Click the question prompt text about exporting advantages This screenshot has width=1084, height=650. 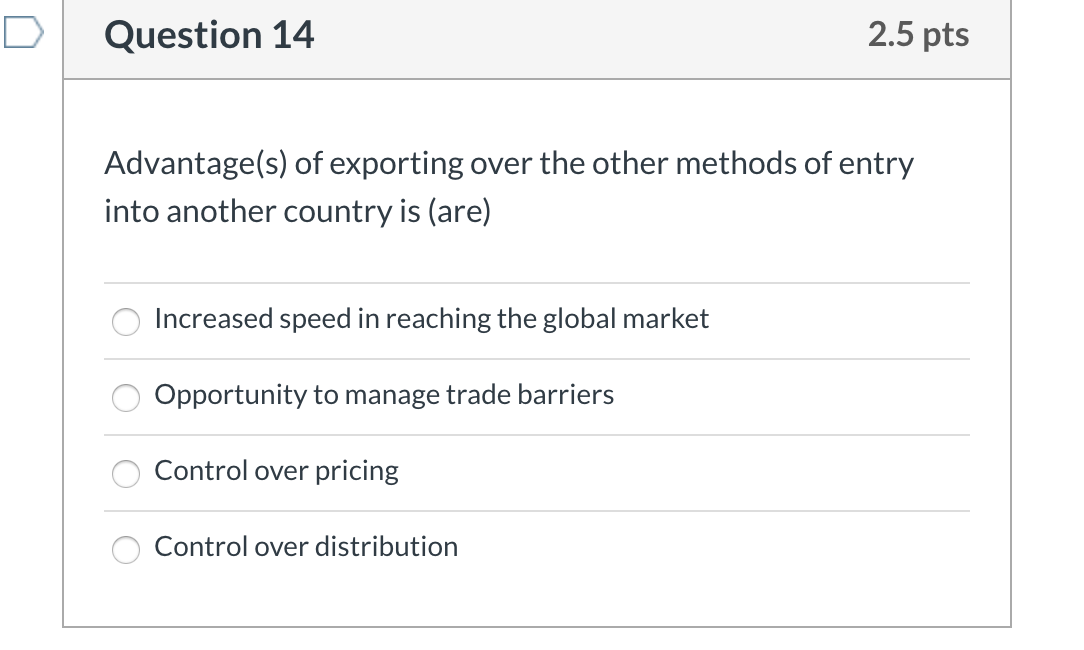(509, 186)
